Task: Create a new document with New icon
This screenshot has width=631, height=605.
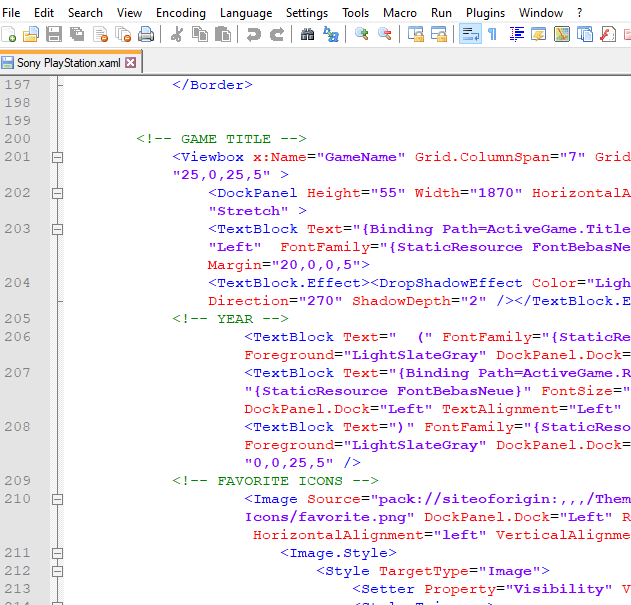Action: (8, 34)
